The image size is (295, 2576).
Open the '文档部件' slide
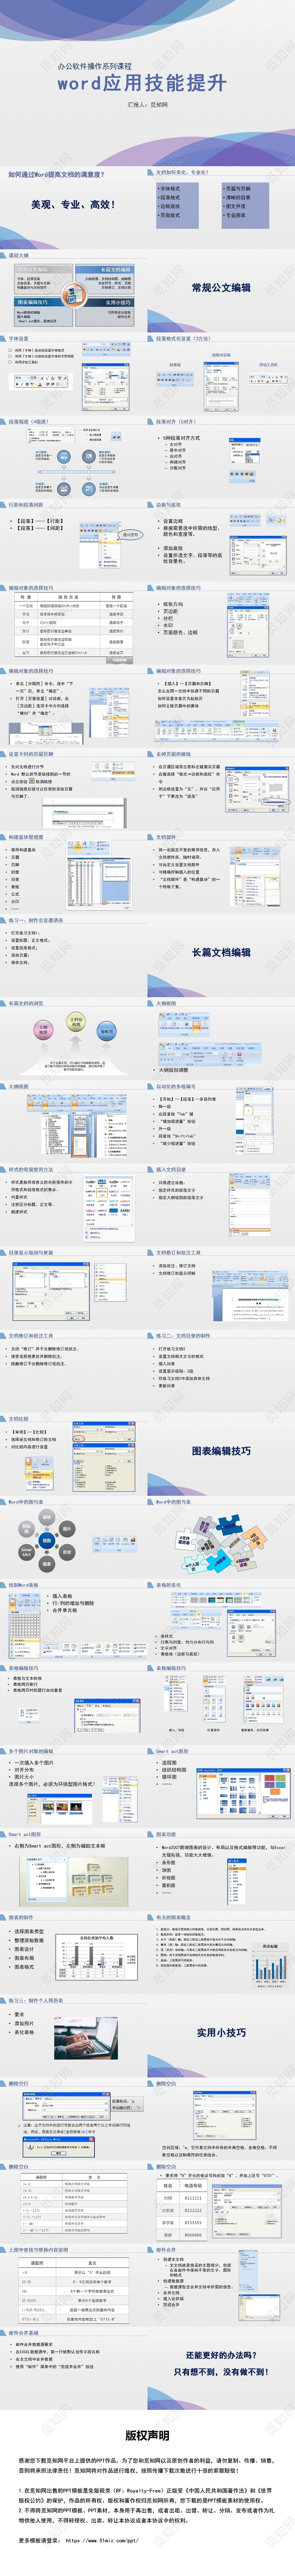(x=221, y=873)
